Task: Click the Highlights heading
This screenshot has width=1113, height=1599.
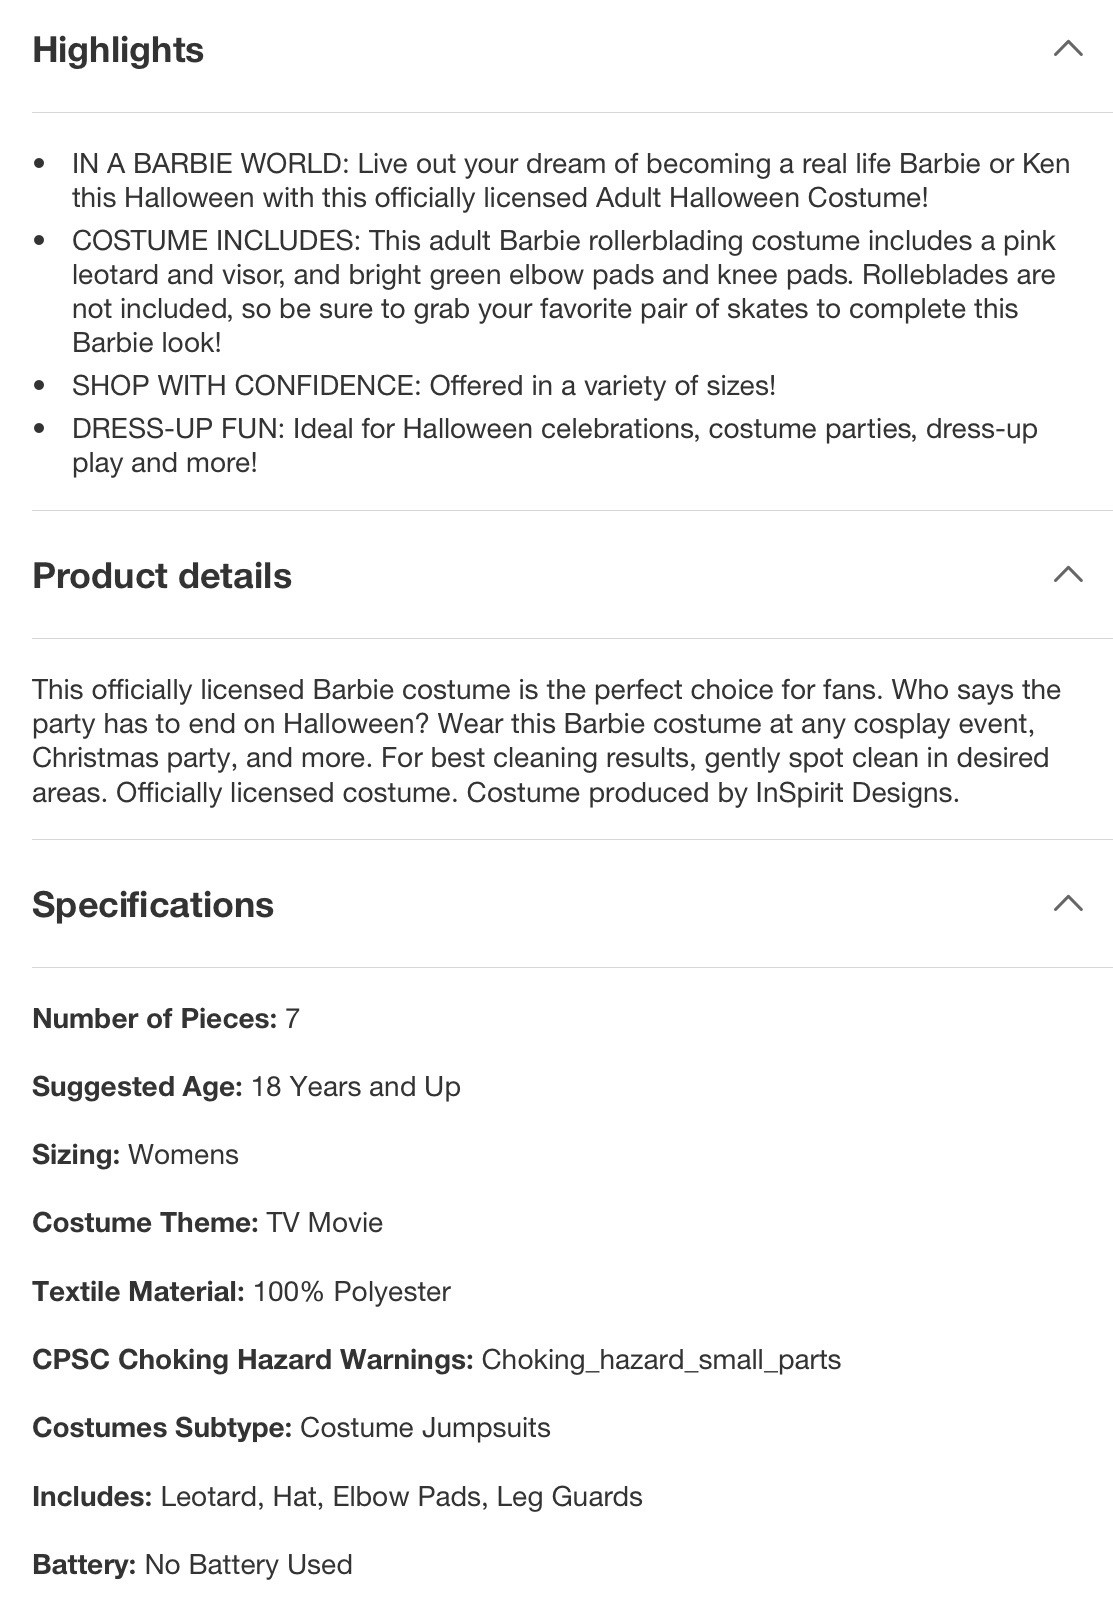Action: click(x=118, y=50)
